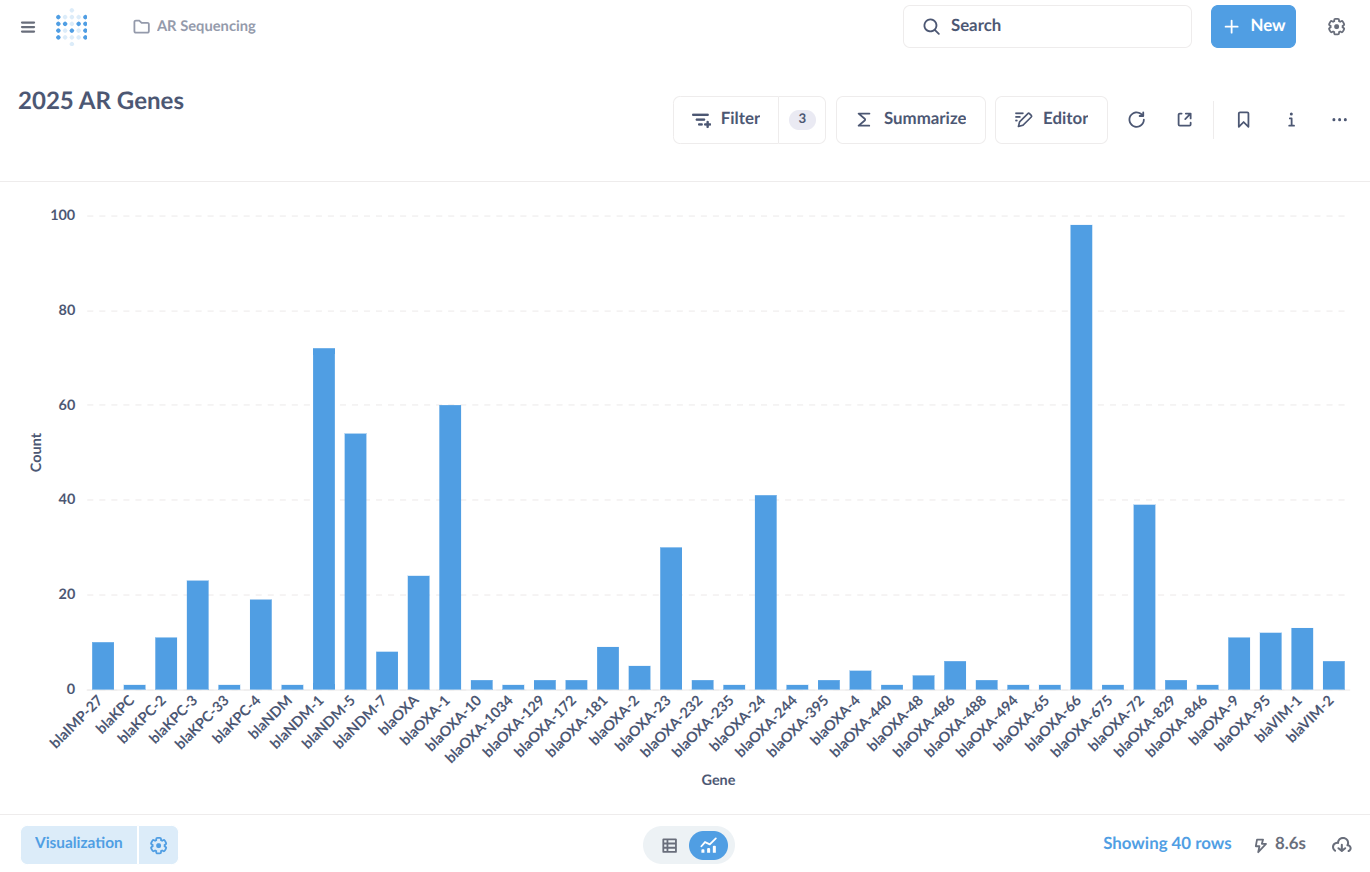Refresh the question results

click(1136, 120)
